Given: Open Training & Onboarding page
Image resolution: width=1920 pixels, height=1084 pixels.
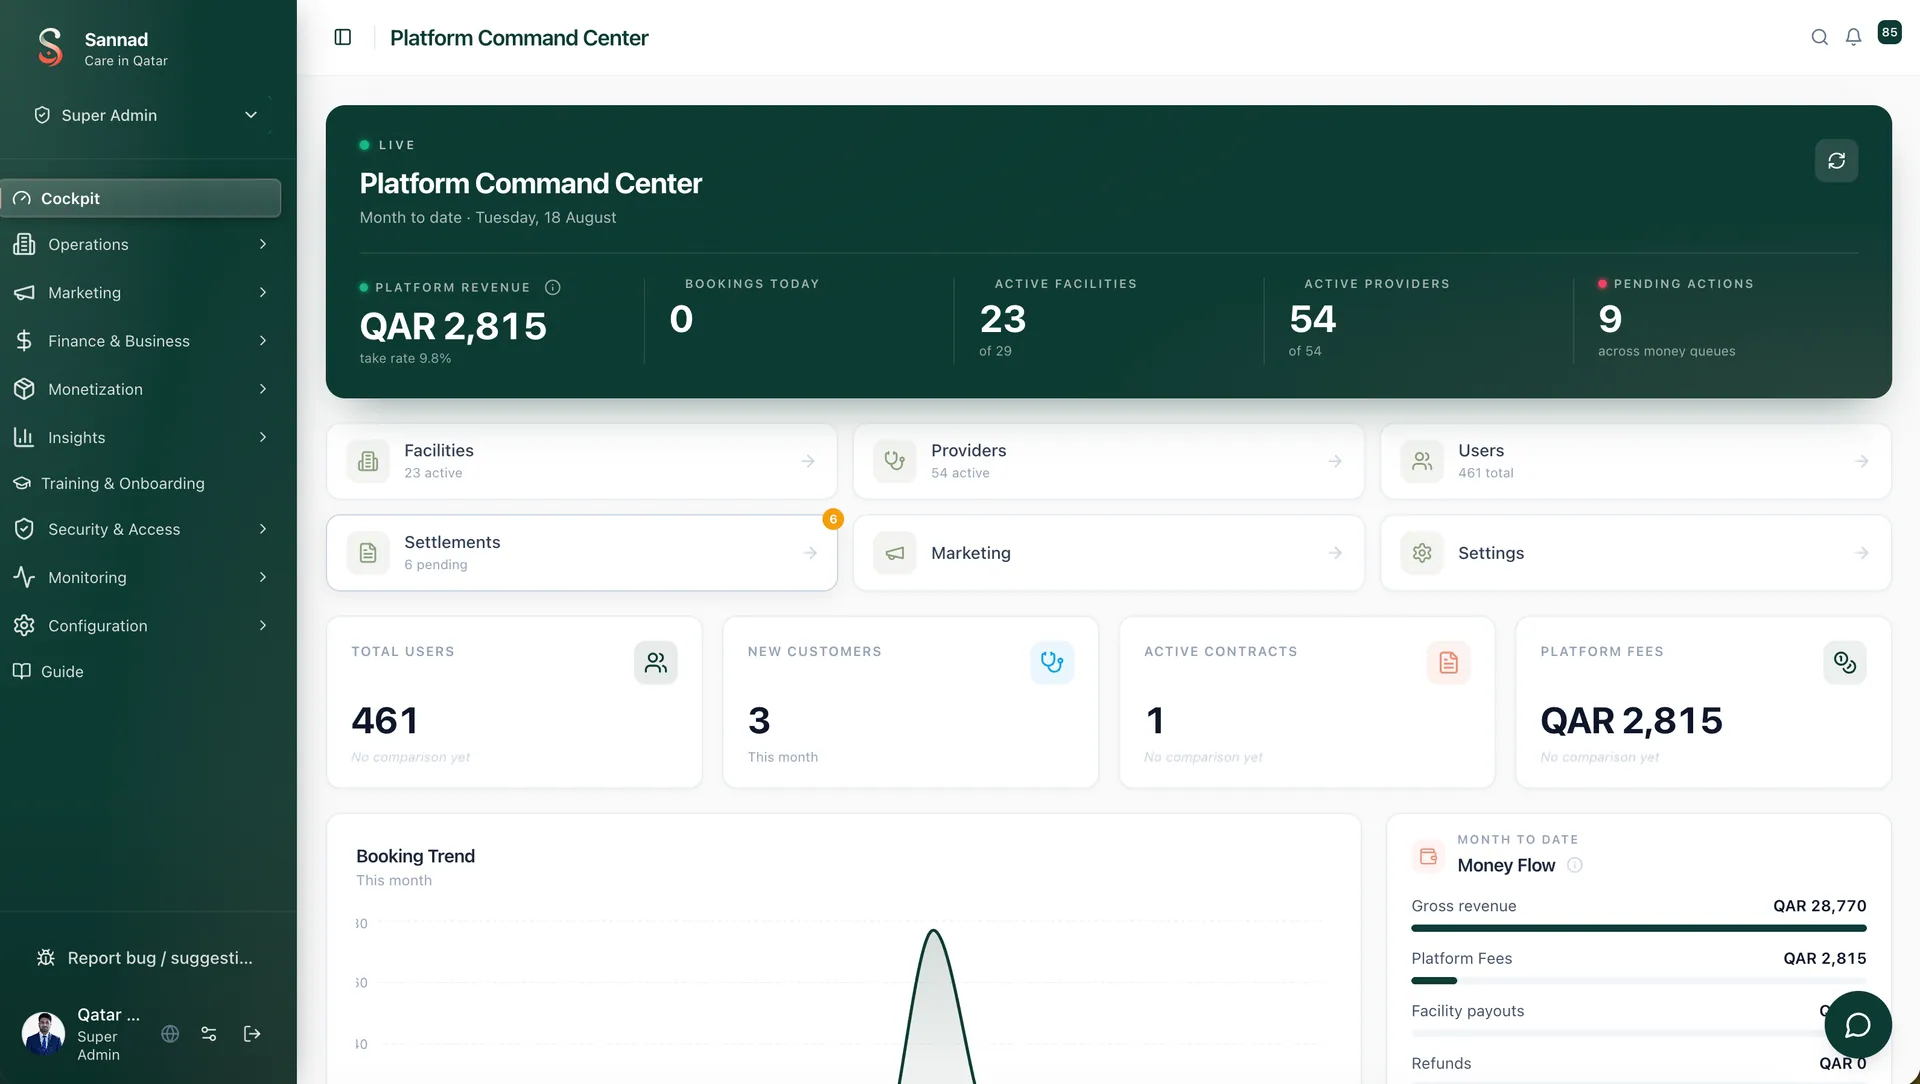Looking at the screenshot, I should pyautogui.click(x=141, y=483).
